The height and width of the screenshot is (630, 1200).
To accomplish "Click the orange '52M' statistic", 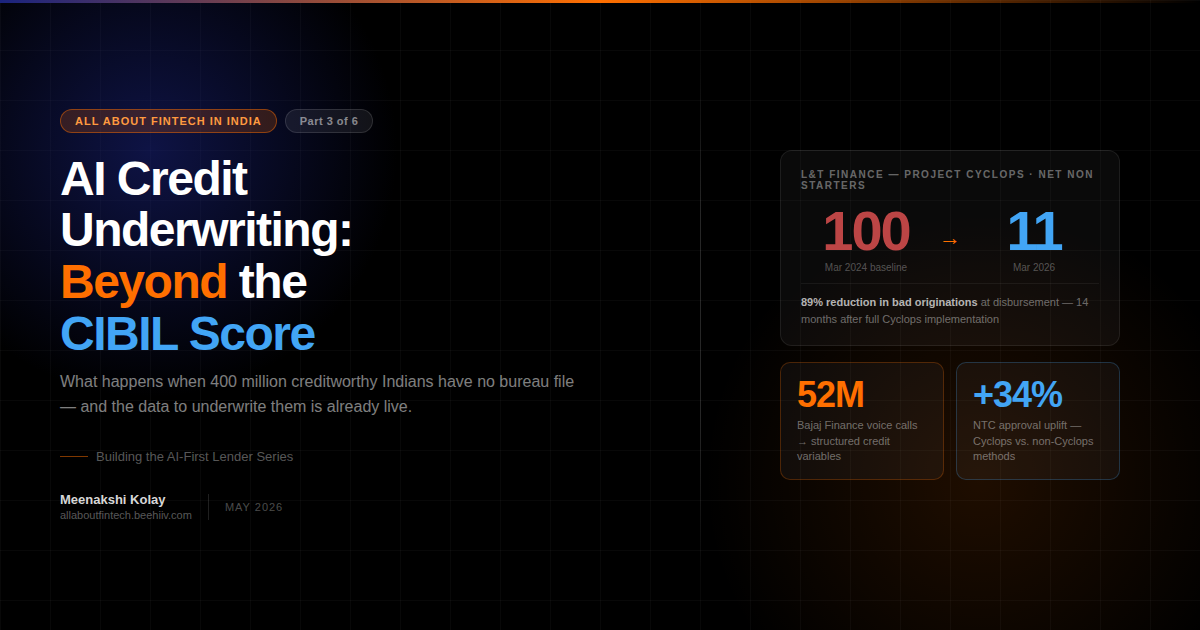I will click(830, 395).
